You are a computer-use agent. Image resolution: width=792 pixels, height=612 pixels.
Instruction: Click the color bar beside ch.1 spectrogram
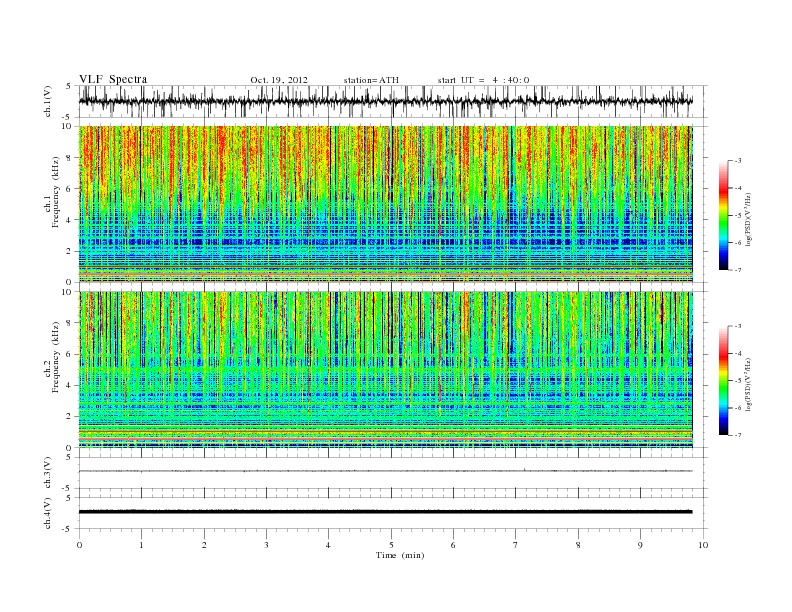723,215
